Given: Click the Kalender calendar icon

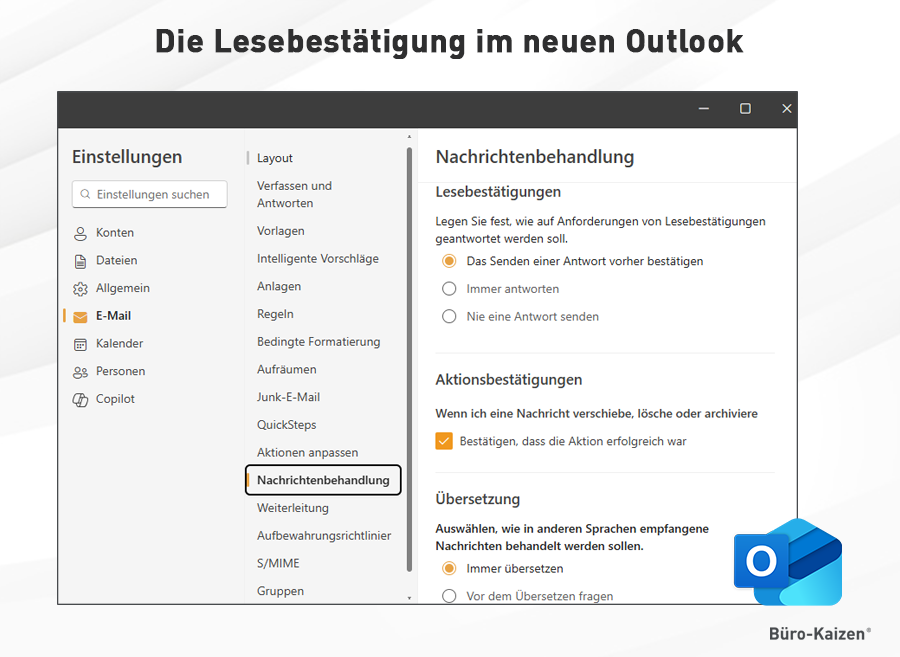Looking at the screenshot, I should click(80, 344).
